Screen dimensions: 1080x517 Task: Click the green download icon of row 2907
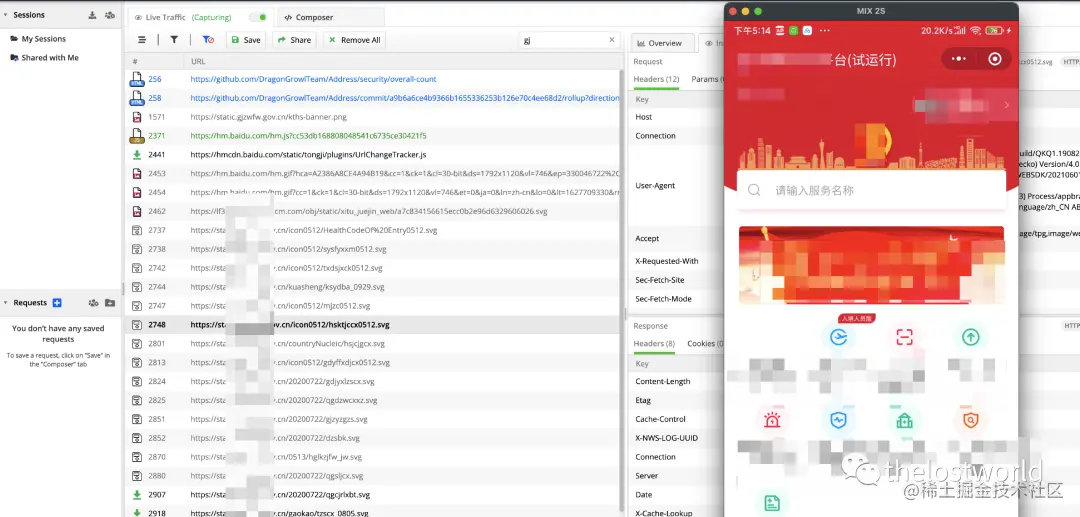[x=136, y=494]
